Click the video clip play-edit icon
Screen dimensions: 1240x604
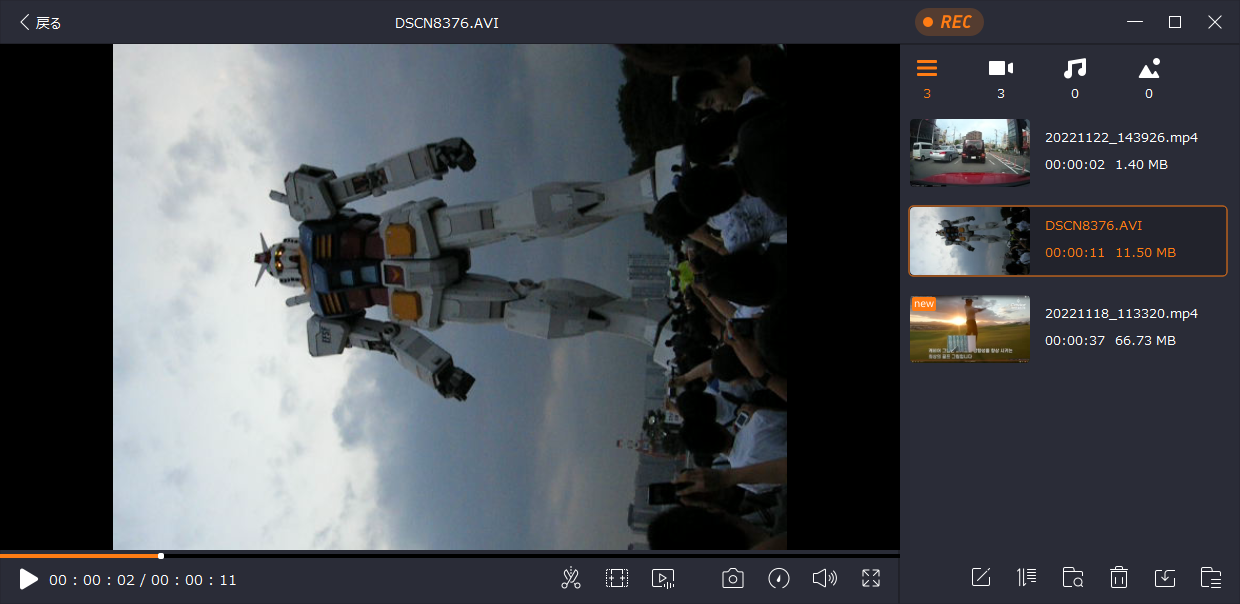tap(663, 578)
